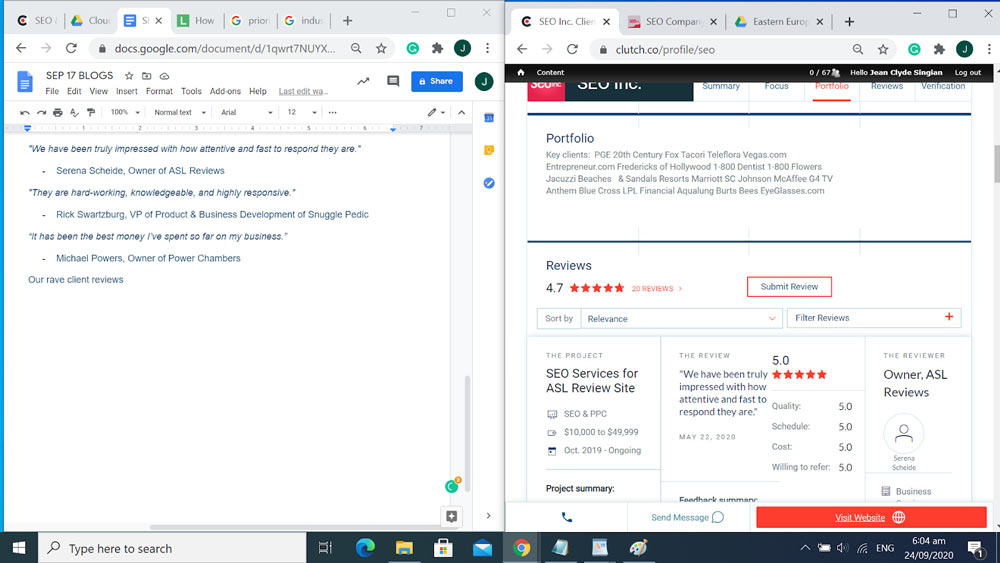Click the Undo icon in Docs toolbar
Image resolution: width=1000 pixels, height=563 pixels.
tap(25, 112)
